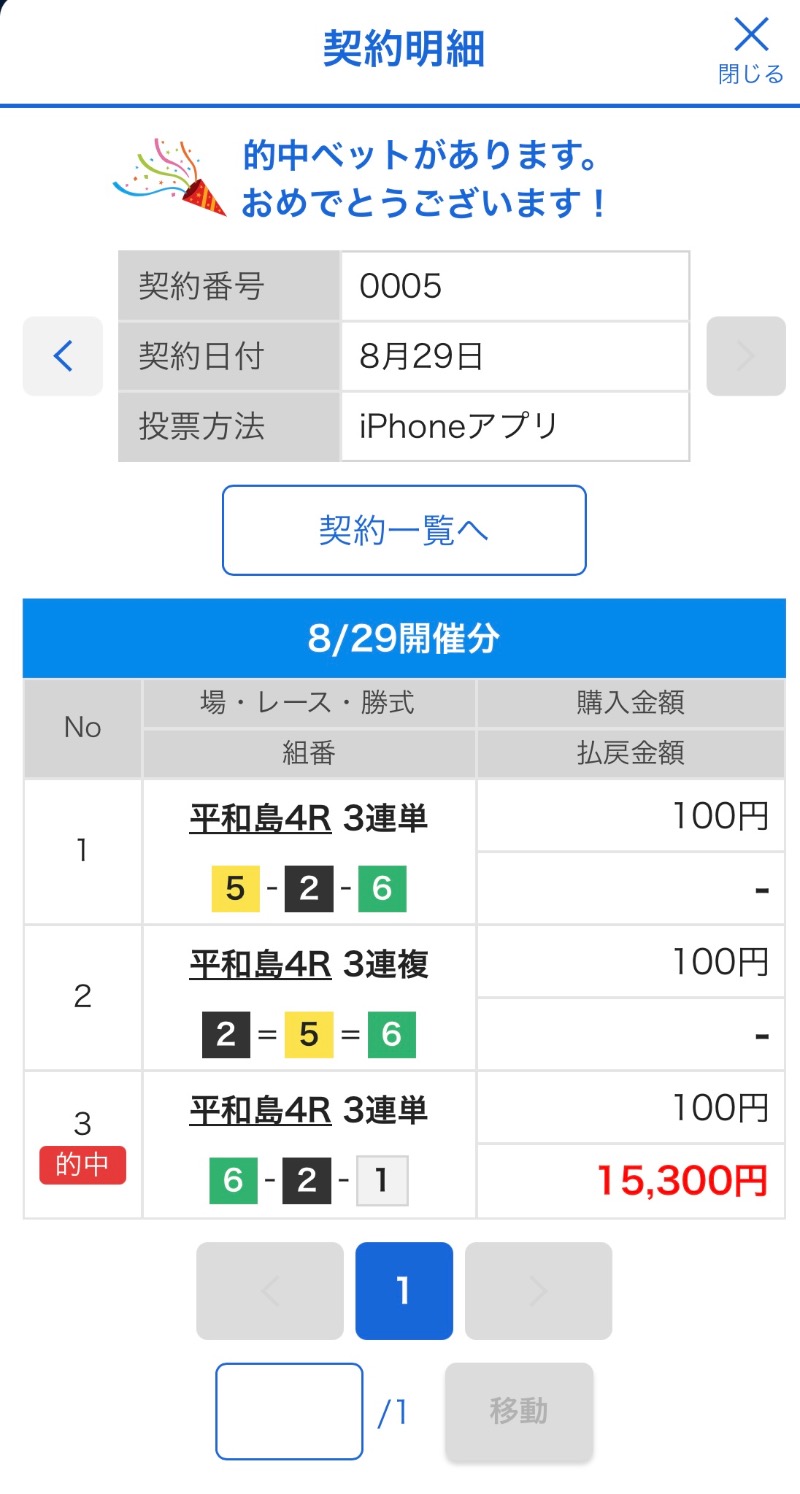Select page 1 in pagination
Viewport: 800px width, 1494px height.
point(404,1291)
